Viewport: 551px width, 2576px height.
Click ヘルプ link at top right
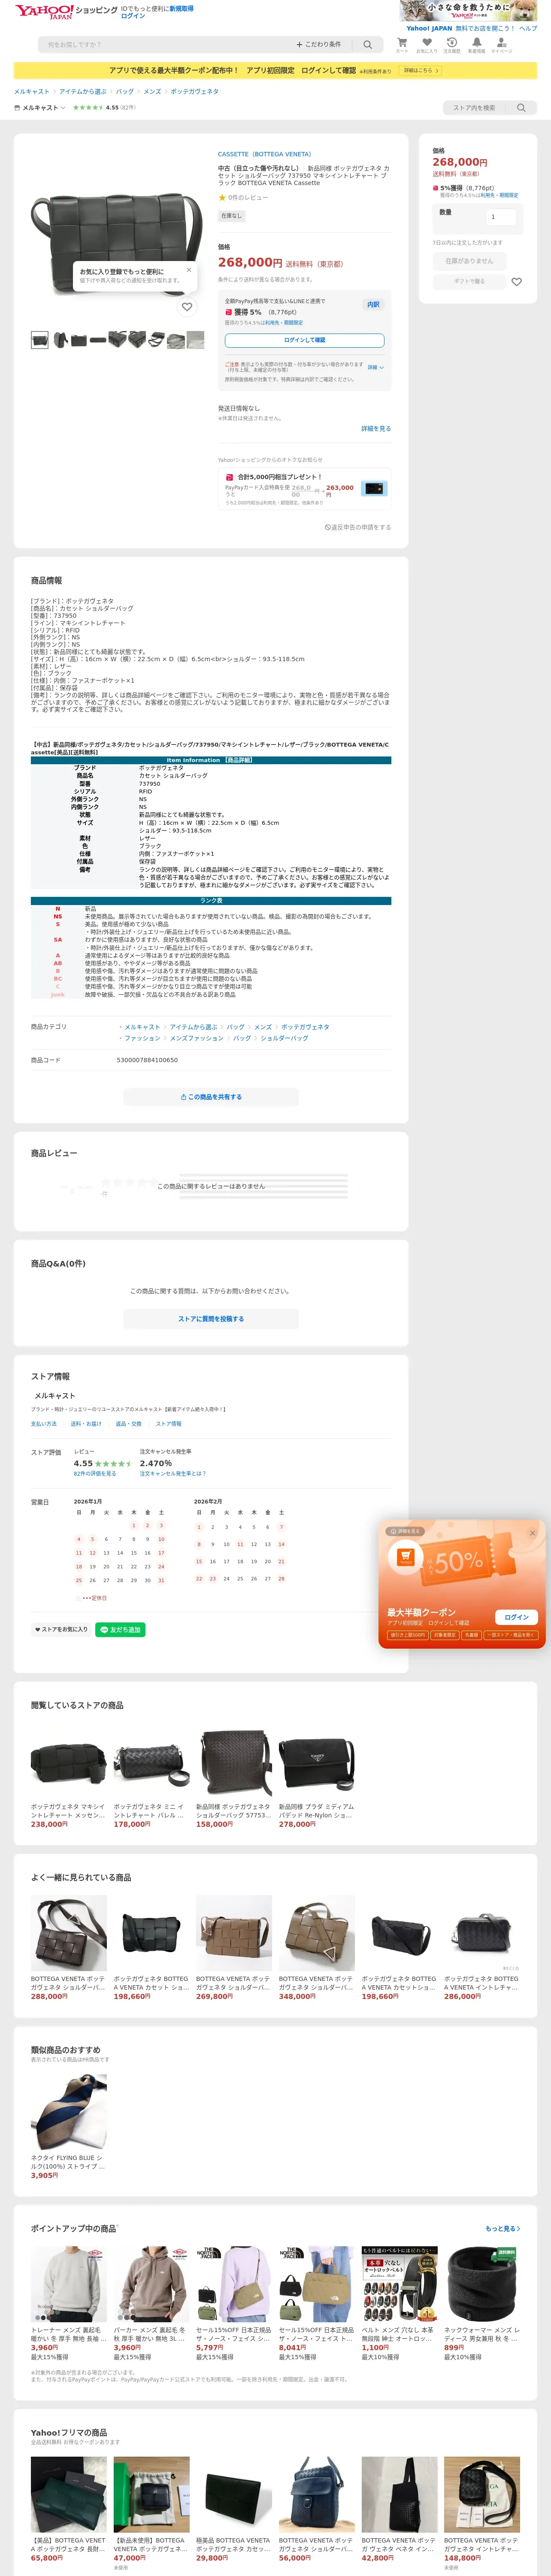coord(528,28)
